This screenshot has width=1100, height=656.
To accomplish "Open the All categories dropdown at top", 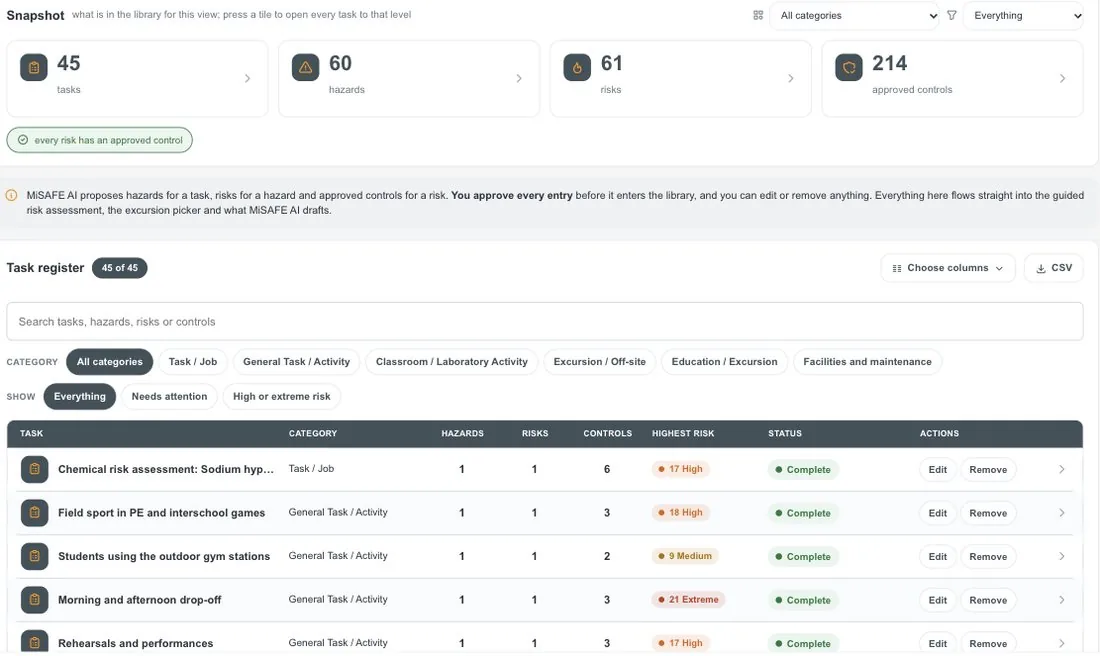I will pyautogui.click(x=855, y=15).
